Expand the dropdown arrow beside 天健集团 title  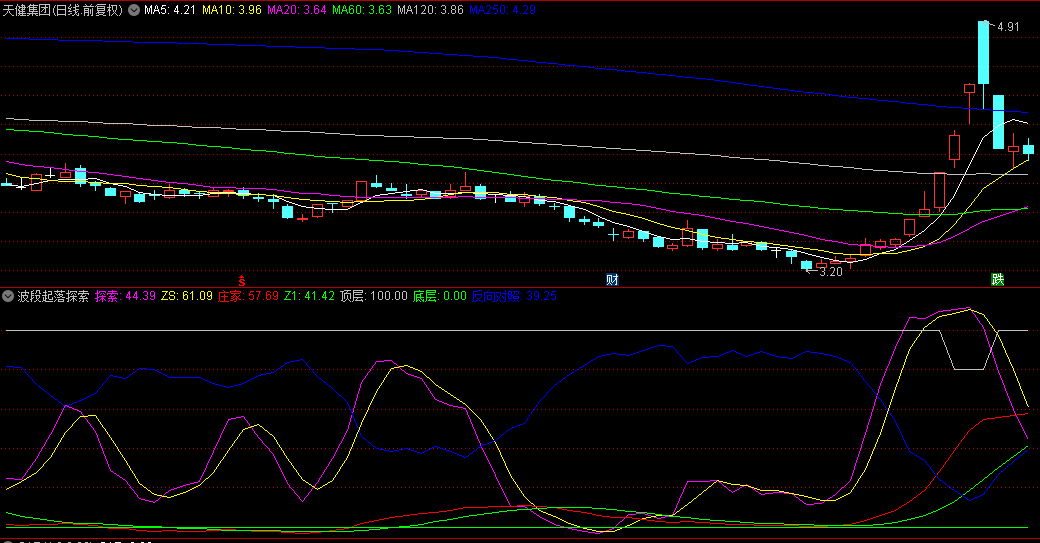coord(134,10)
